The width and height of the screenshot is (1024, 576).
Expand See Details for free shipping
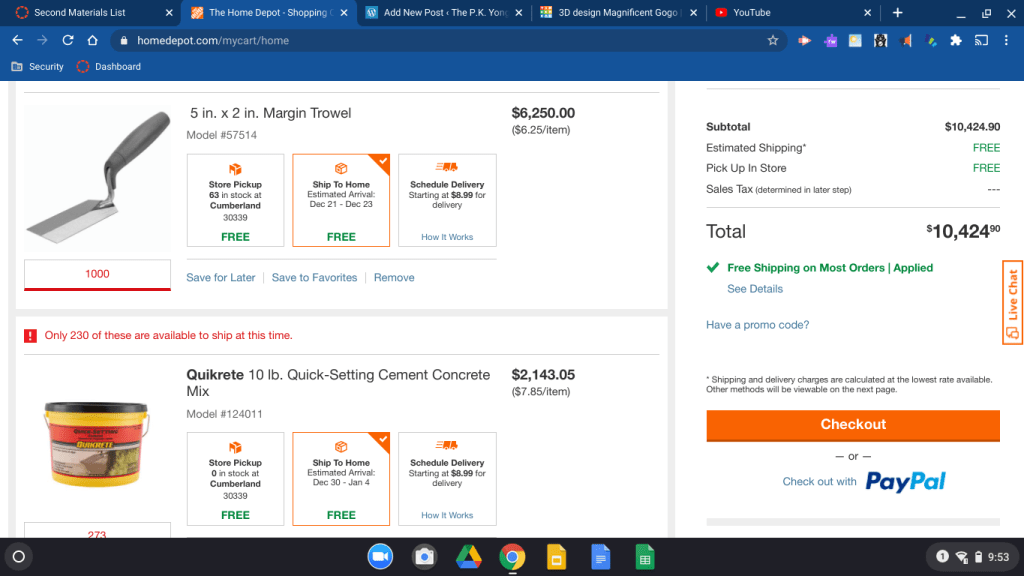755,289
